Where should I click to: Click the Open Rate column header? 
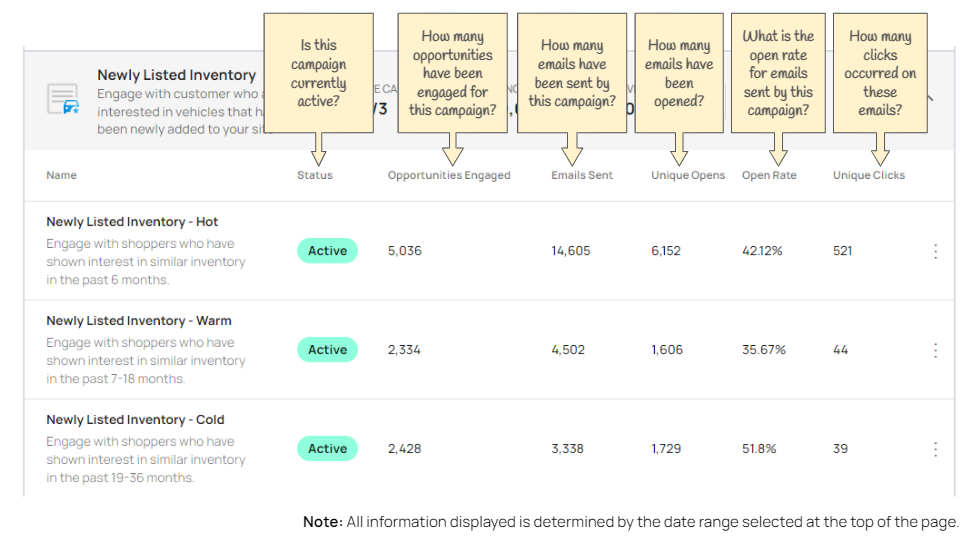(769, 175)
